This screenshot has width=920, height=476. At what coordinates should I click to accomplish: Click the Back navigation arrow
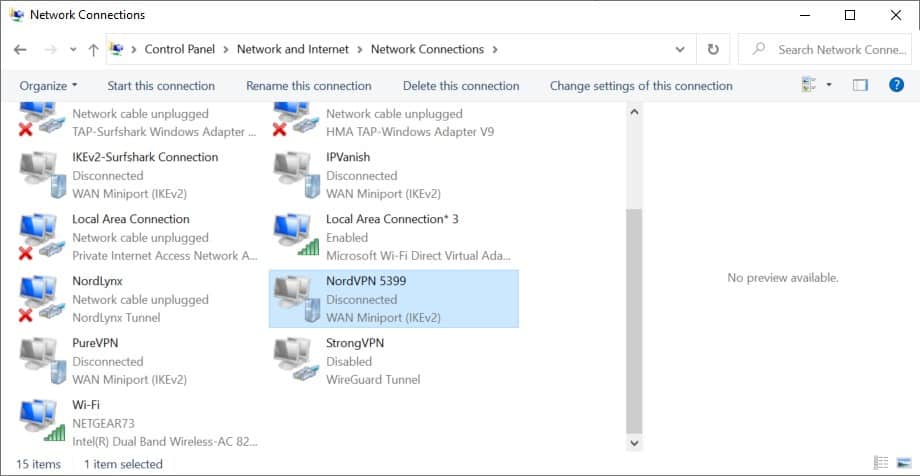(x=20, y=50)
